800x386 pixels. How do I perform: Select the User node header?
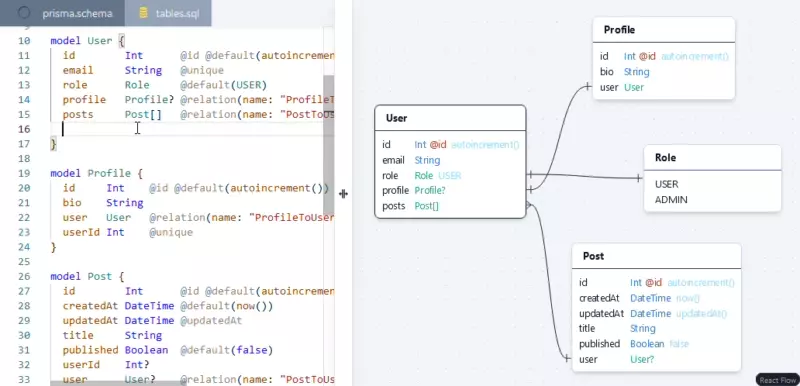click(450, 118)
